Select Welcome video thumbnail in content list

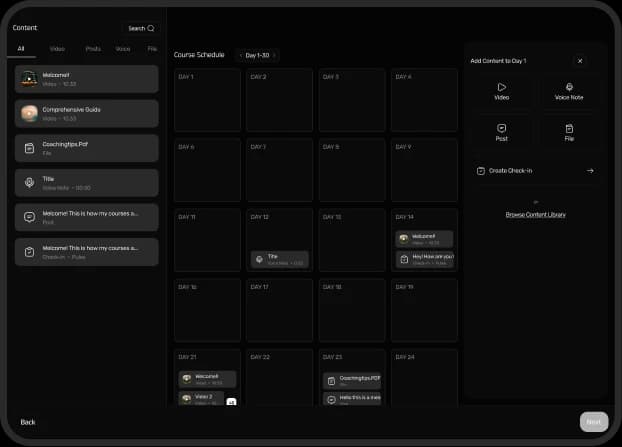tap(29, 79)
